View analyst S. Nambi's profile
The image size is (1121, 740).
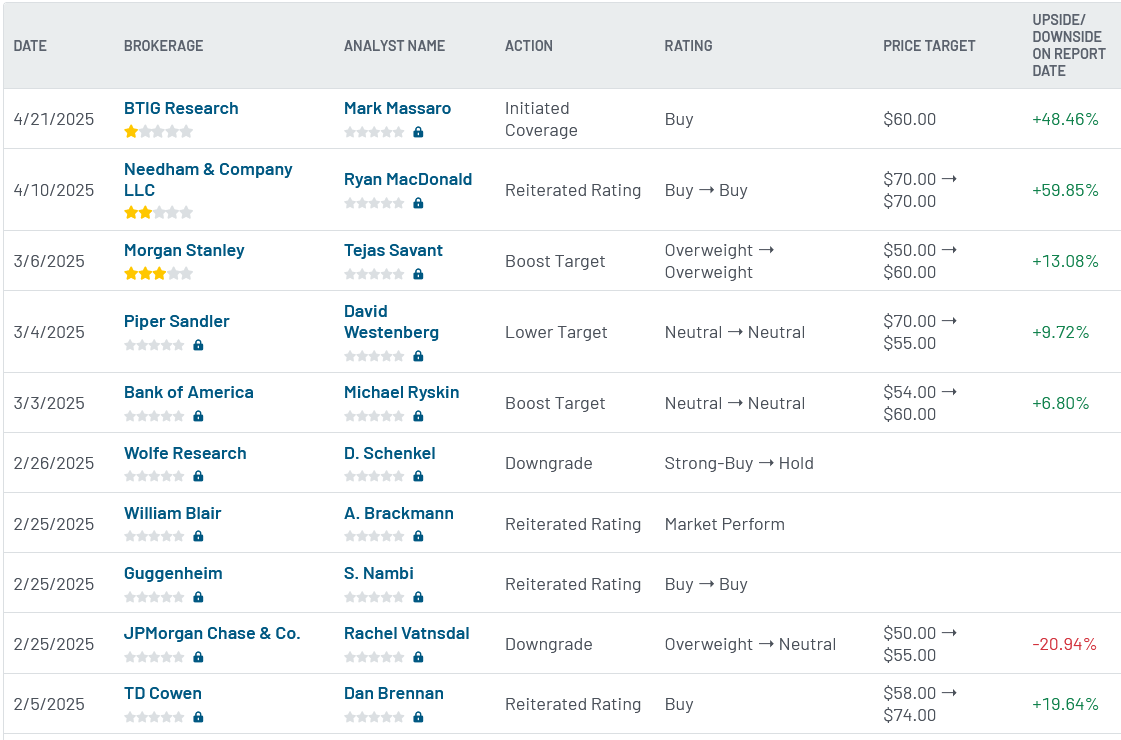tap(379, 573)
